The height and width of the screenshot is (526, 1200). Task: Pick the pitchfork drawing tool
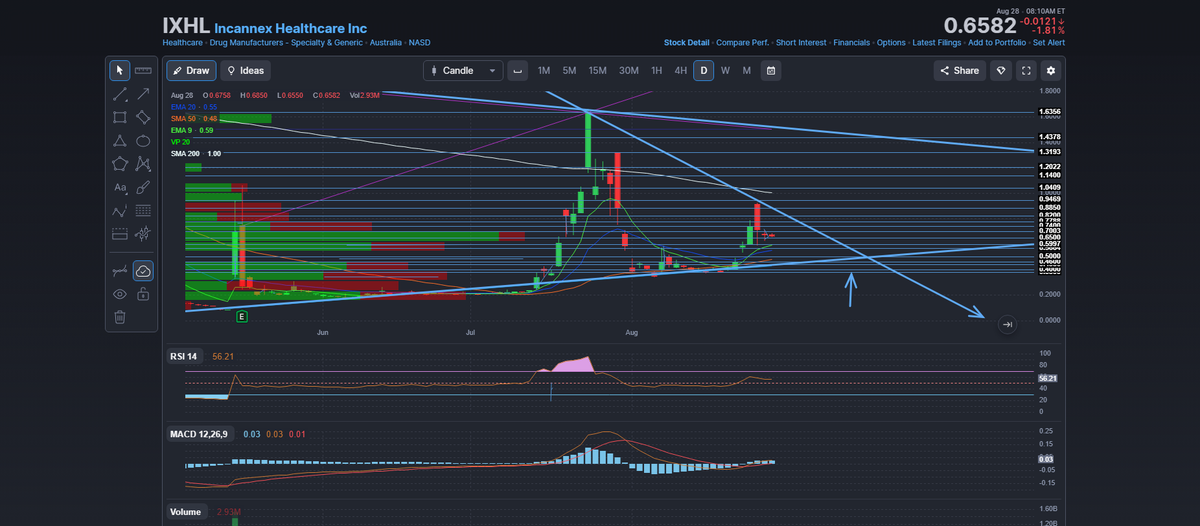click(x=143, y=234)
